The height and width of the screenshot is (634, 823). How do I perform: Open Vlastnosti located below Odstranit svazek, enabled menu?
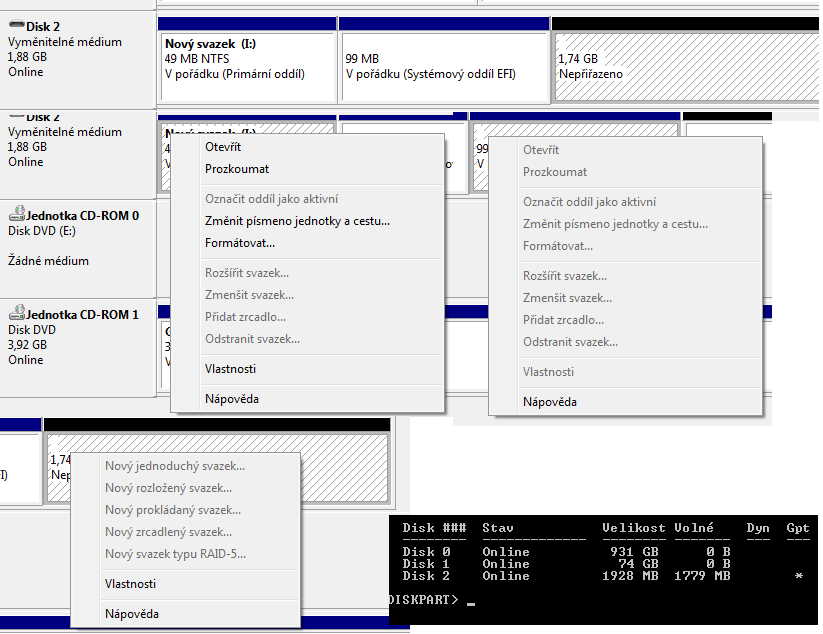231,369
